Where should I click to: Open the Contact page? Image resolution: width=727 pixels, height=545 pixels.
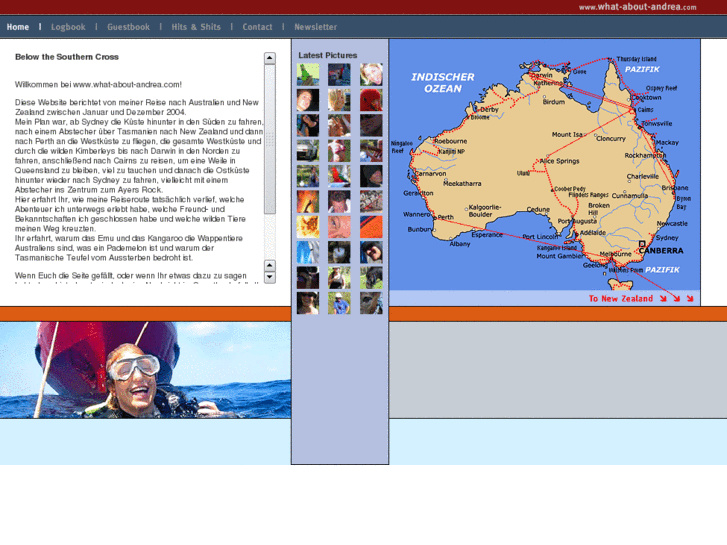coord(257,27)
